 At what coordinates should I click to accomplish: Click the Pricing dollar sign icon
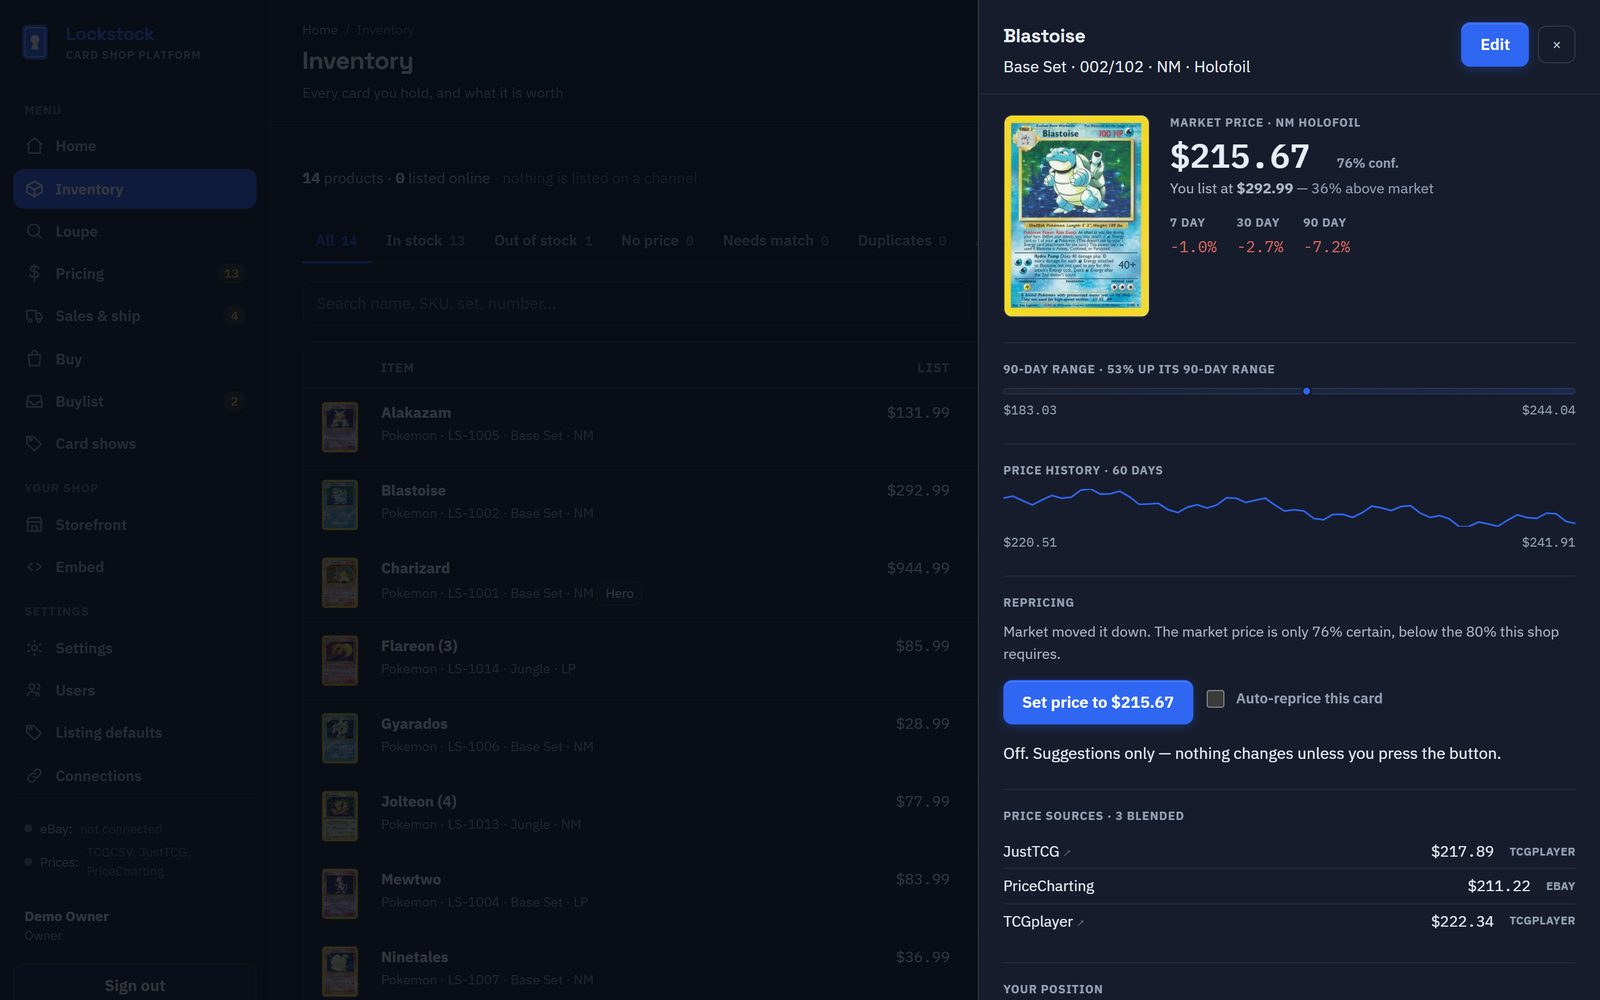[34, 273]
